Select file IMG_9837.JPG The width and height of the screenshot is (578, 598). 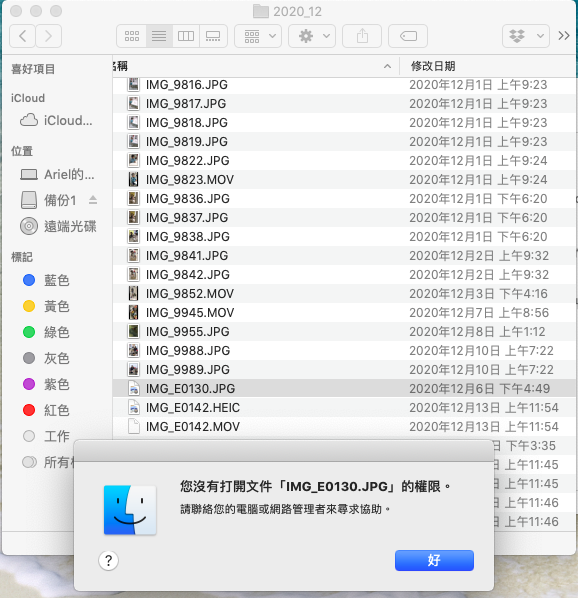coord(344,218)
